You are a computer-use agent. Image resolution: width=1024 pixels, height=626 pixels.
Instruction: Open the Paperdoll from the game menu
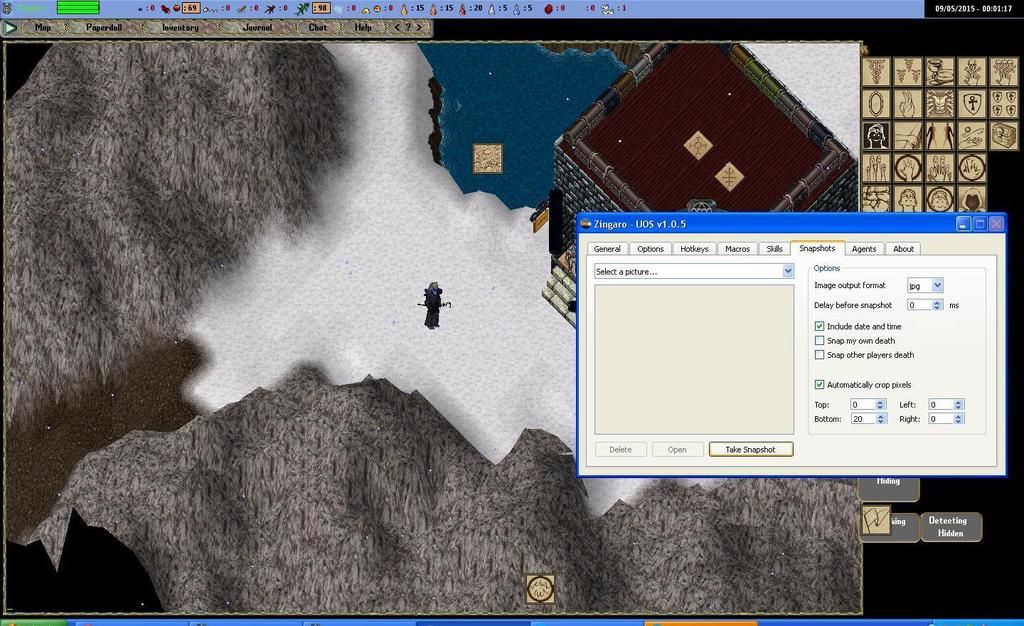[104, 28]
